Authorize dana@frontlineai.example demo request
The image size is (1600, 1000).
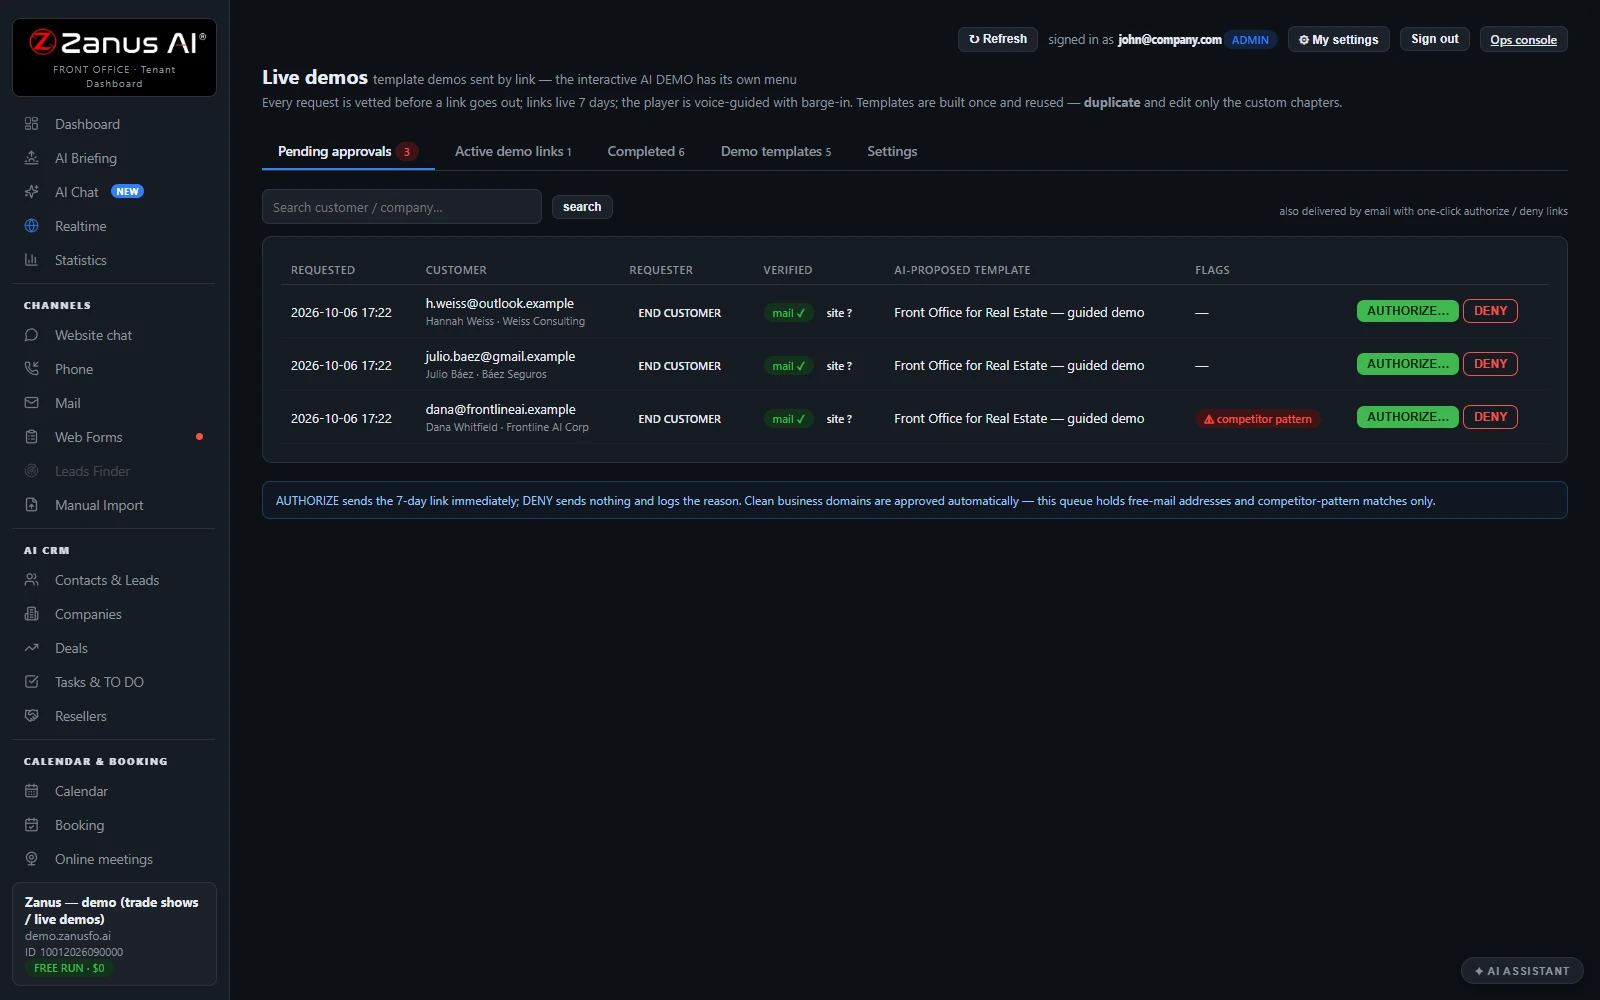click(x=1407, y=417)
